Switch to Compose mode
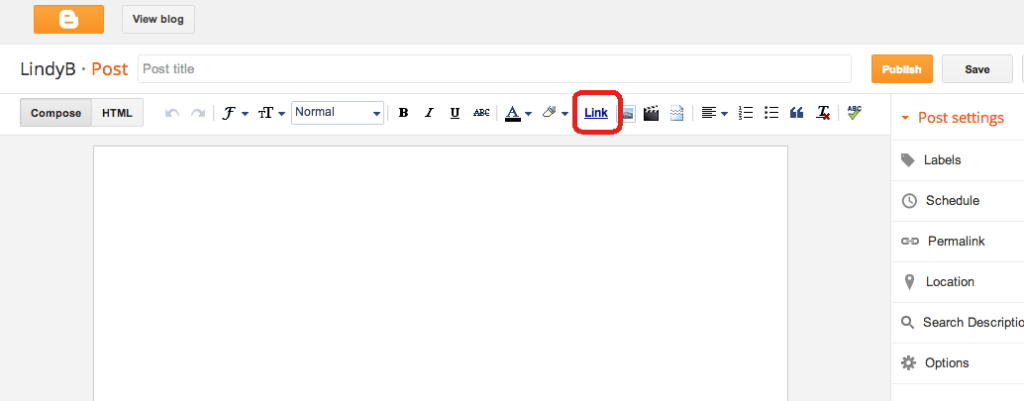Image resolution: width=1024 pixels, height=401 pixels. tap(56, 112)
